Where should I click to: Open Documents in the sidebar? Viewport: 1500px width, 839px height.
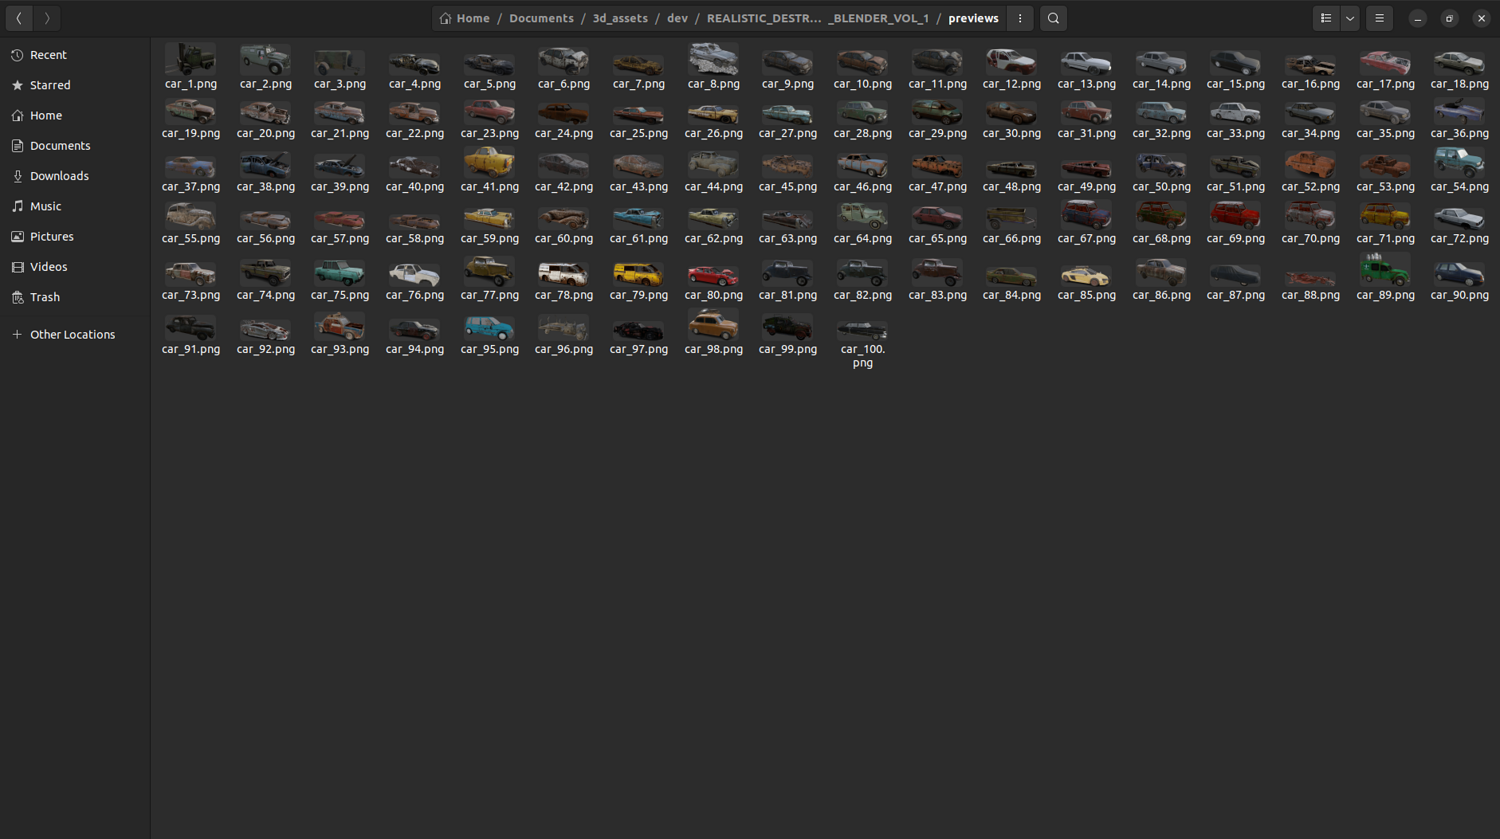click(75, 146)
